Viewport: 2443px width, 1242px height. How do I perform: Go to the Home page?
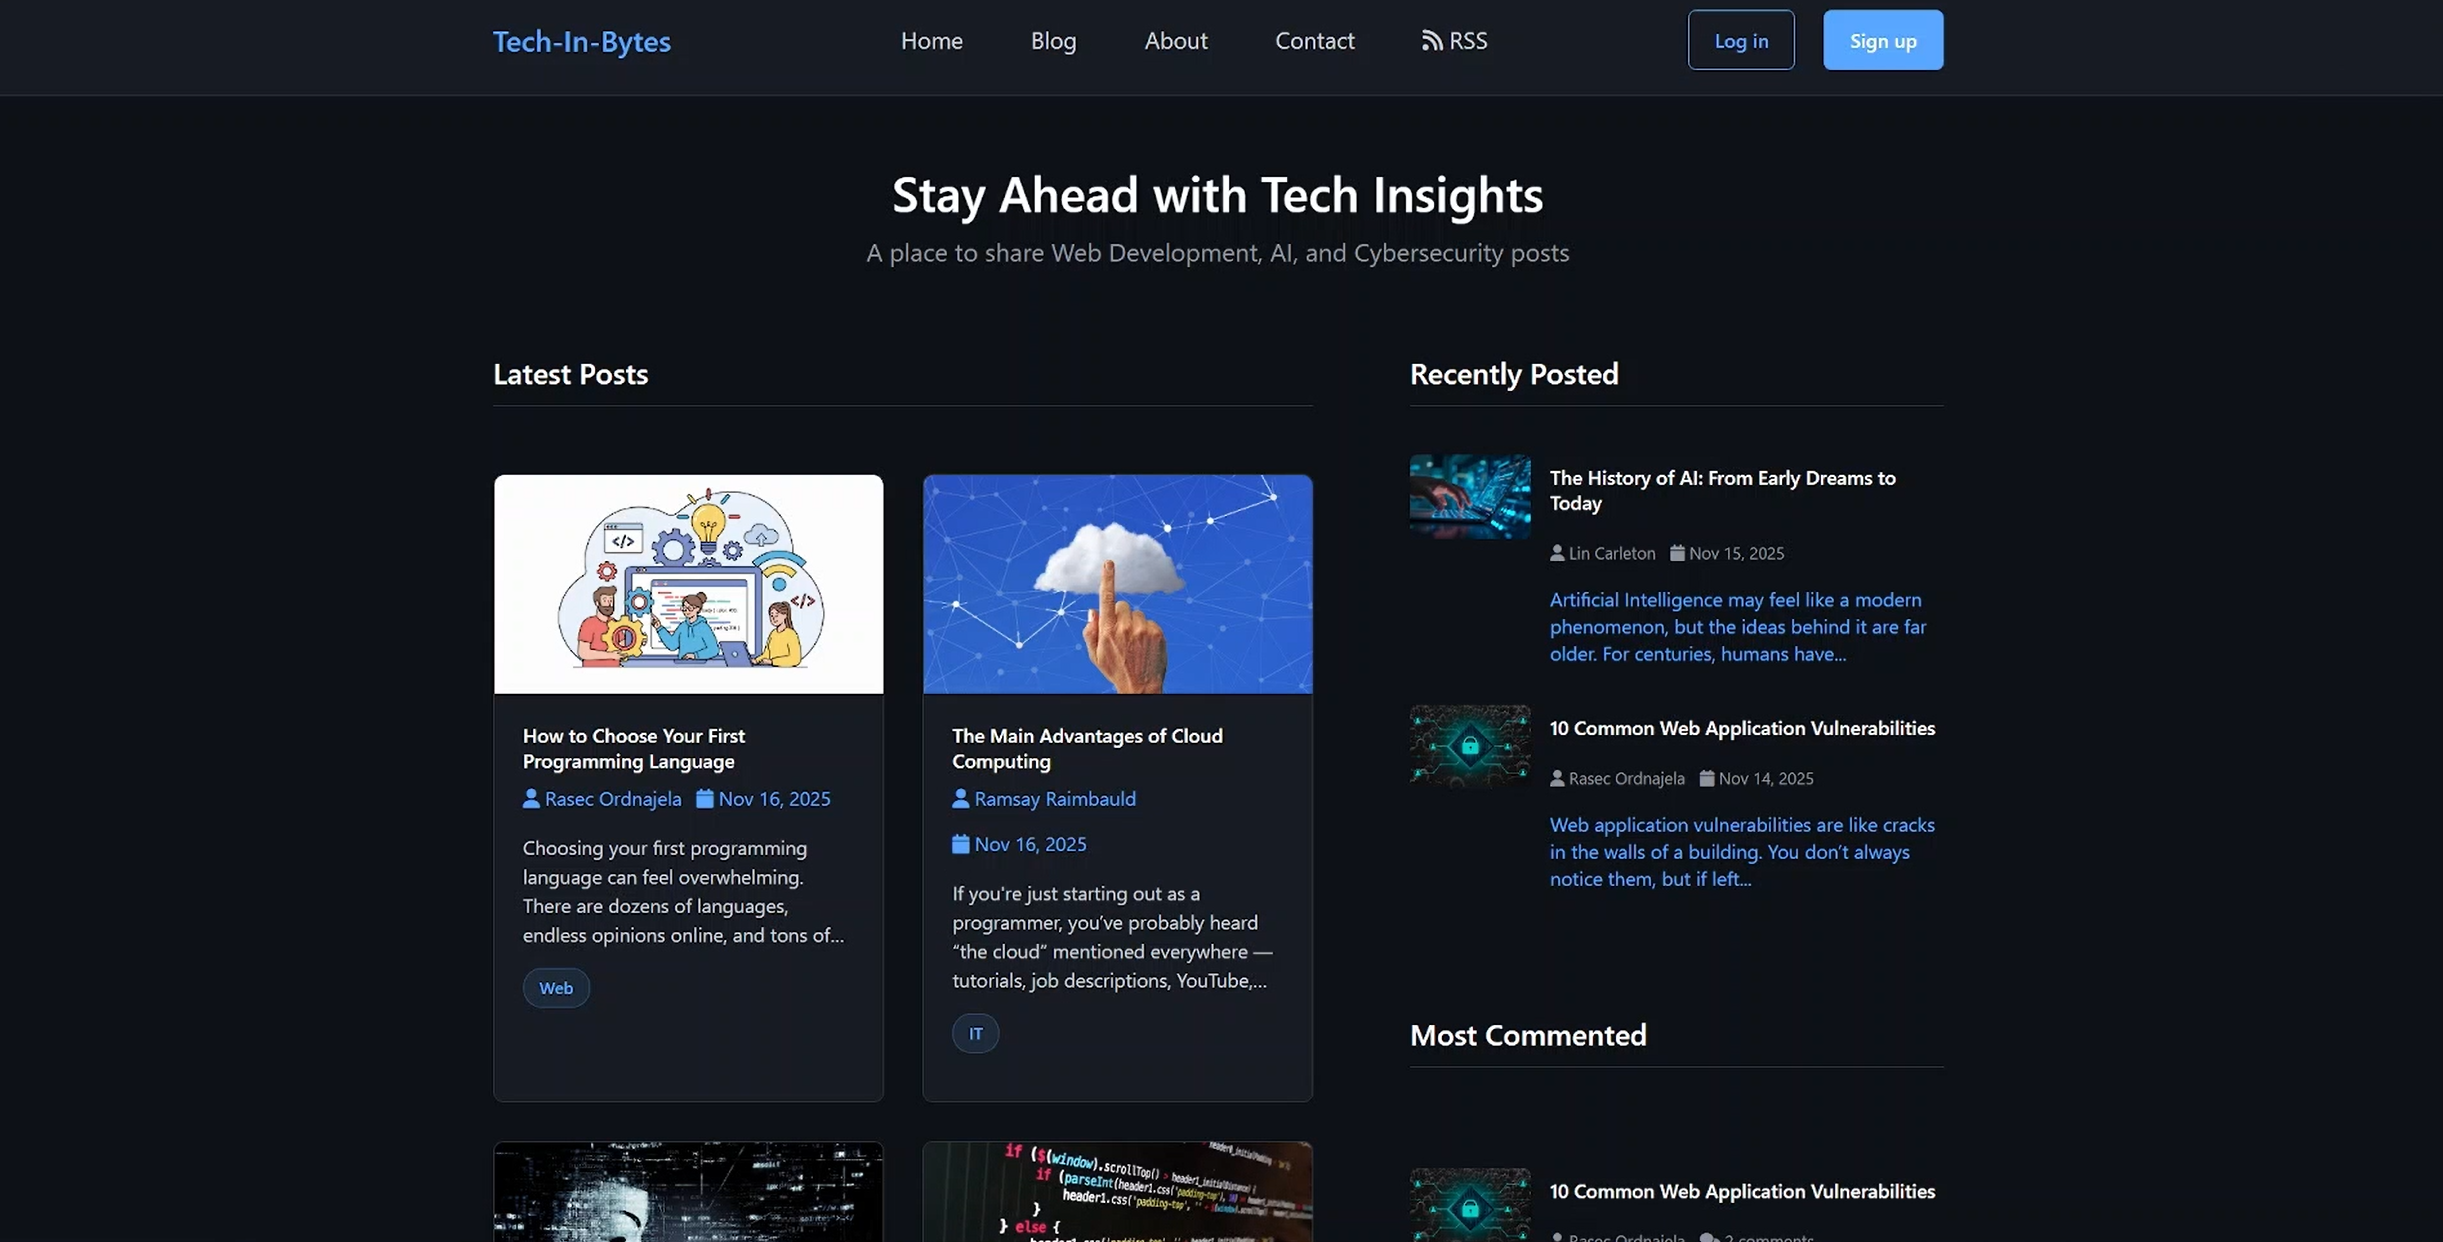tap(931, 40)
